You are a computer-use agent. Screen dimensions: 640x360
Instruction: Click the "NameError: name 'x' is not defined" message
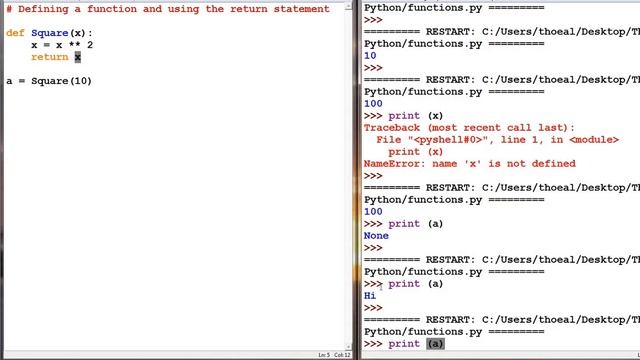coord(469,164)
